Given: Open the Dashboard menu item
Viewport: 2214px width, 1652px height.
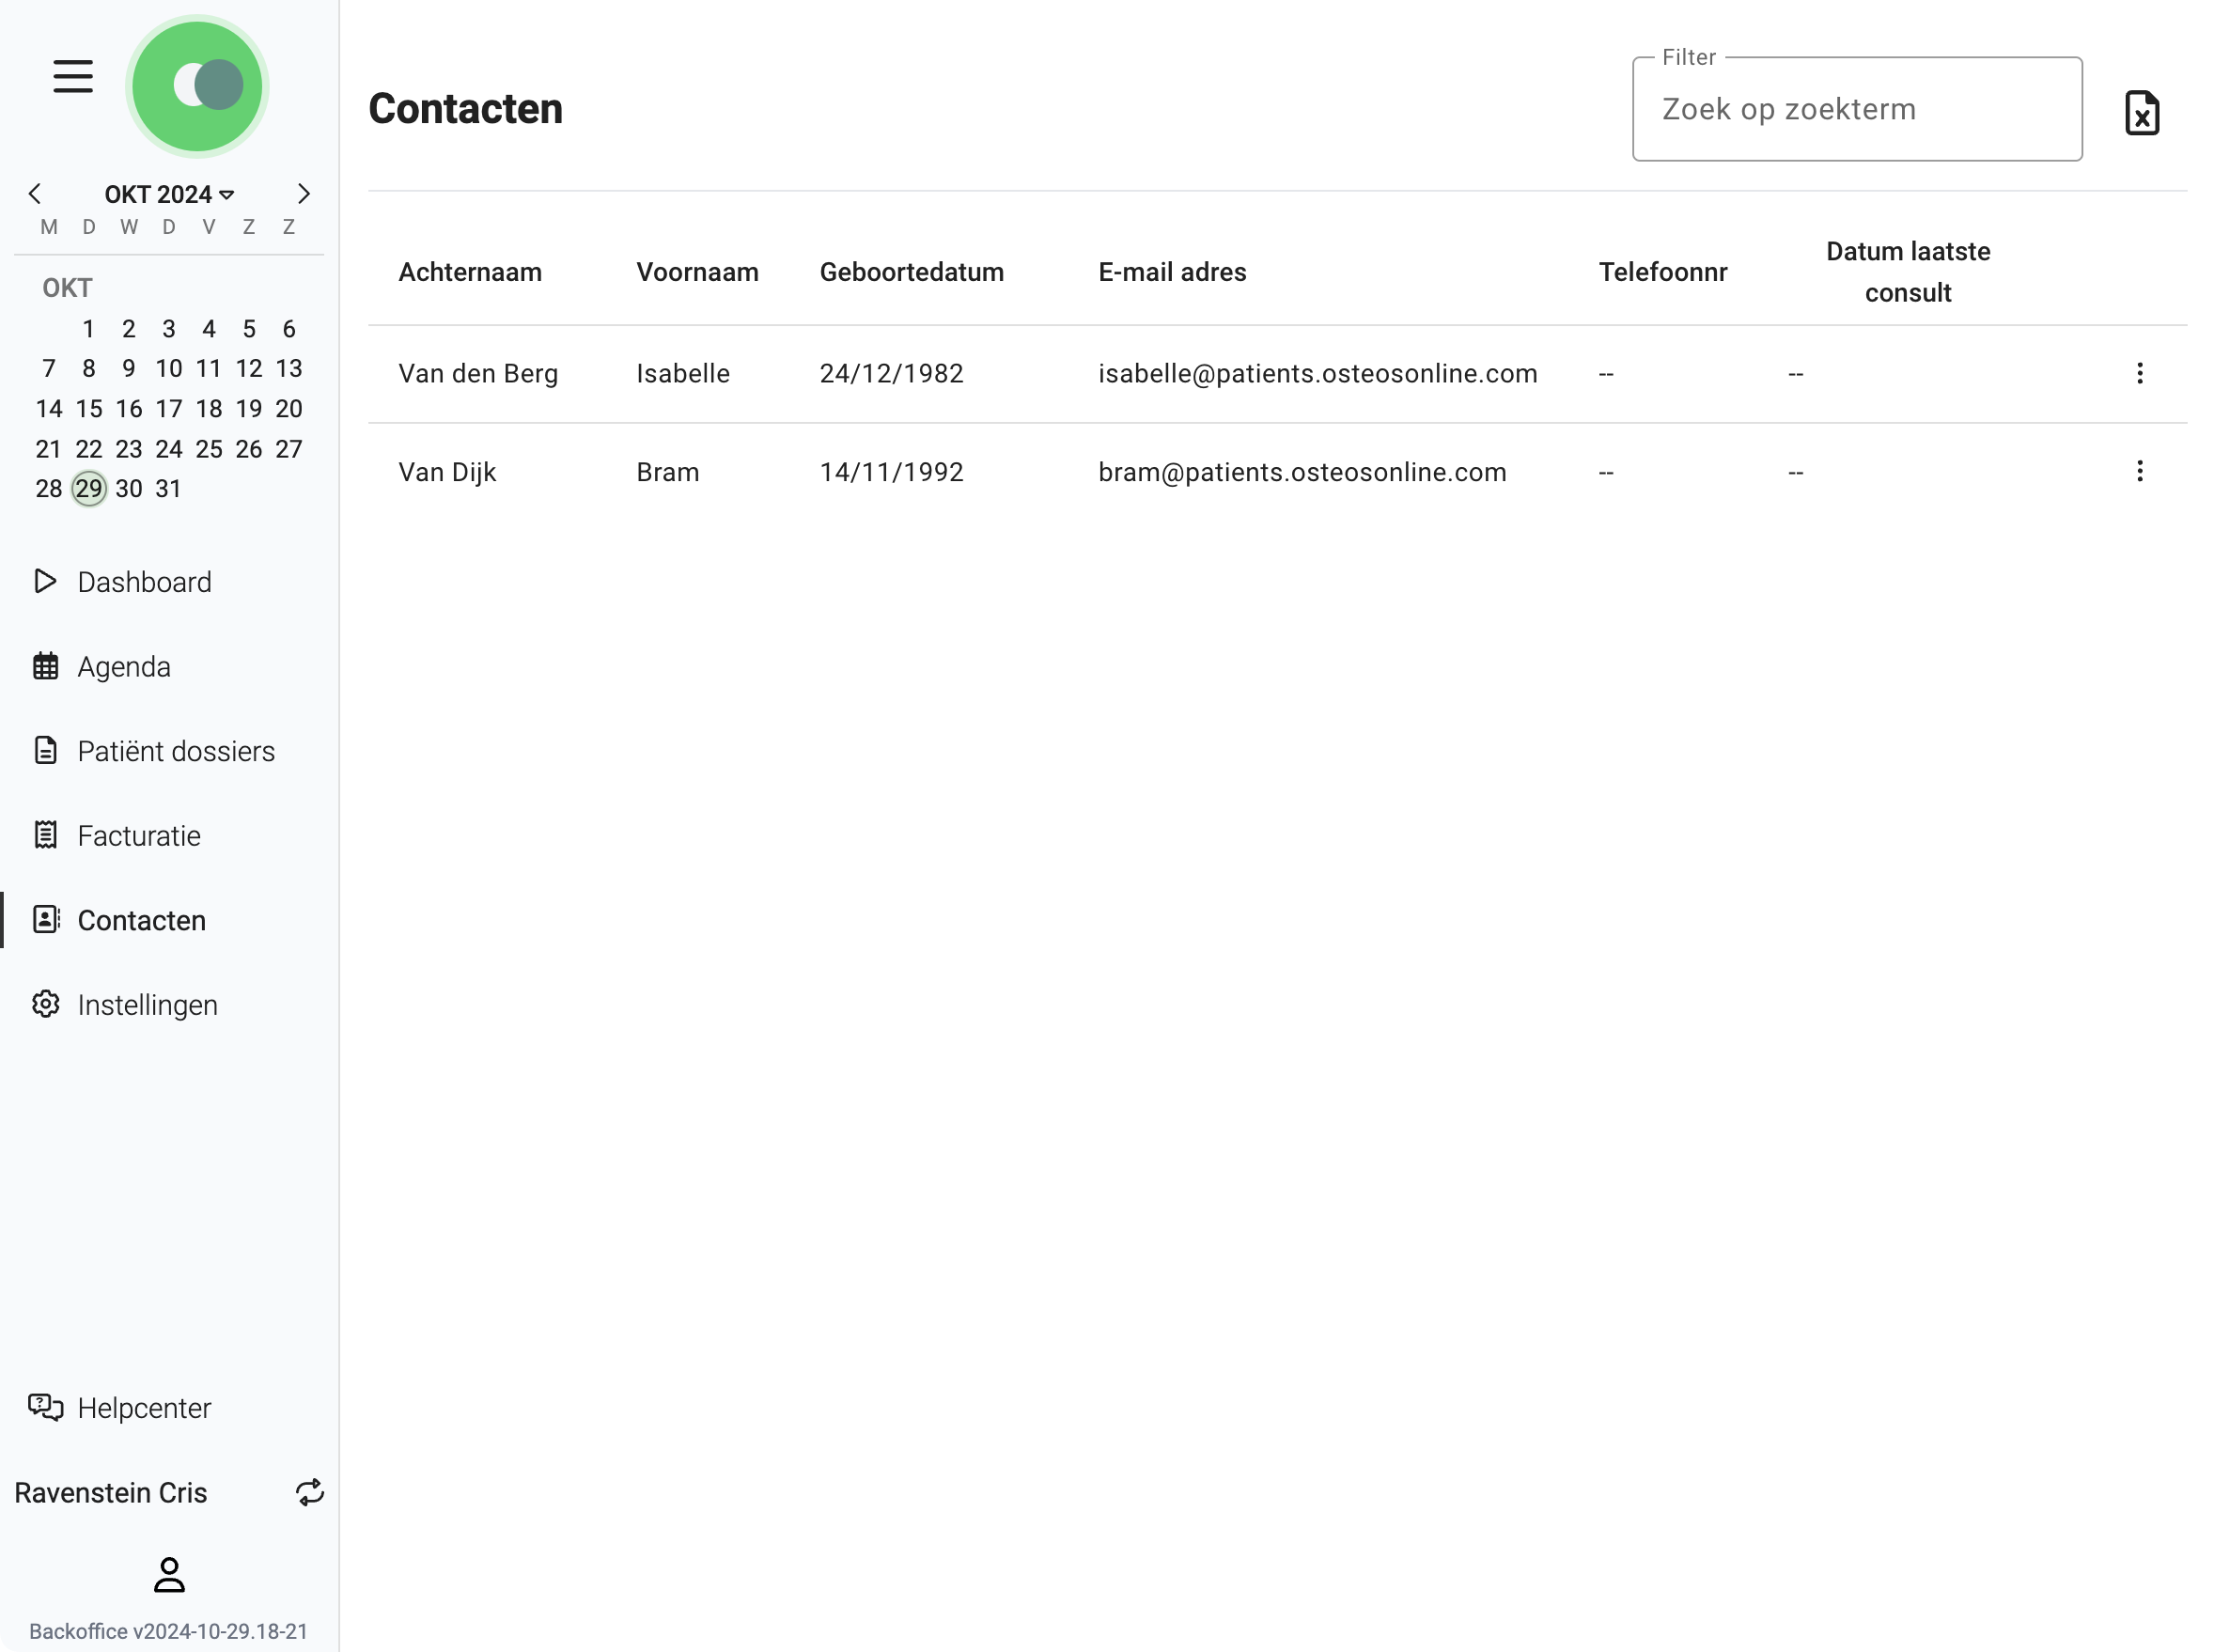Looking at the screenshot, I should 143,582.
